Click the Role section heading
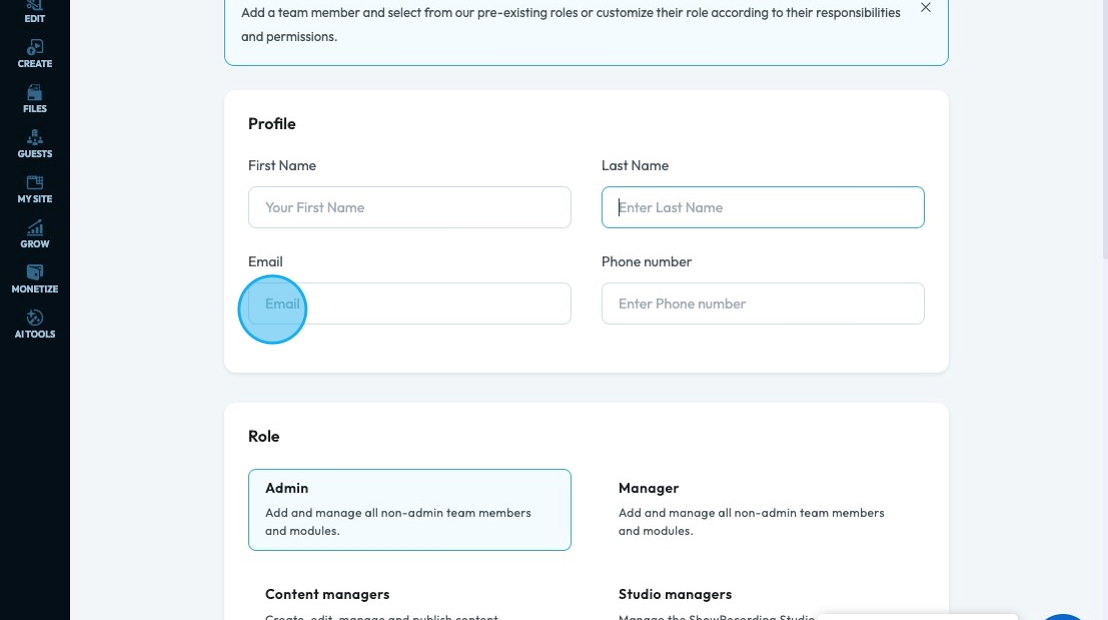Screen dimensions: 1108x620 [264, 436]
